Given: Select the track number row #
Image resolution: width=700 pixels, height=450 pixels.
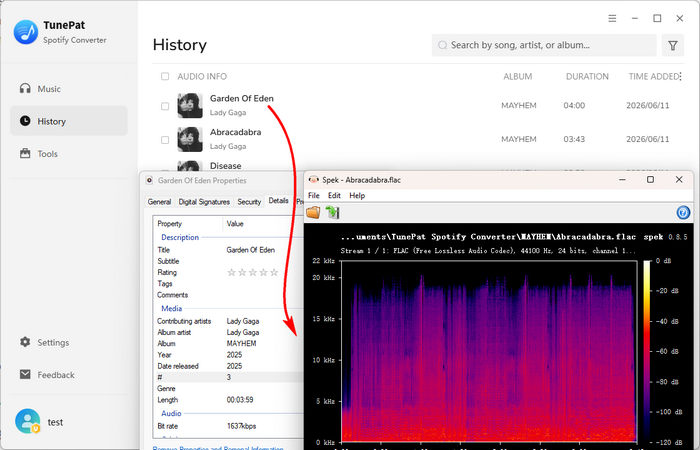Looking at the screenshot, I should (x=228, y=377).
